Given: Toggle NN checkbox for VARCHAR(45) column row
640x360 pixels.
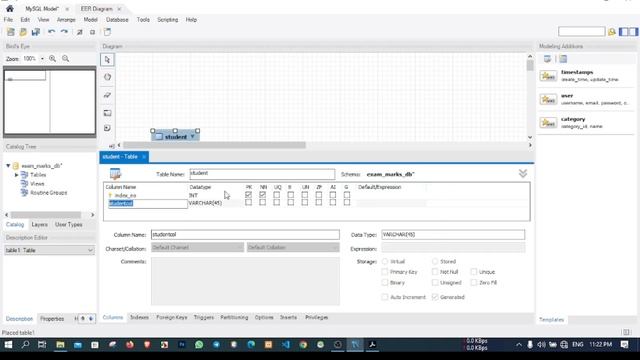Looking at the screenshot, I should (262, 202).
